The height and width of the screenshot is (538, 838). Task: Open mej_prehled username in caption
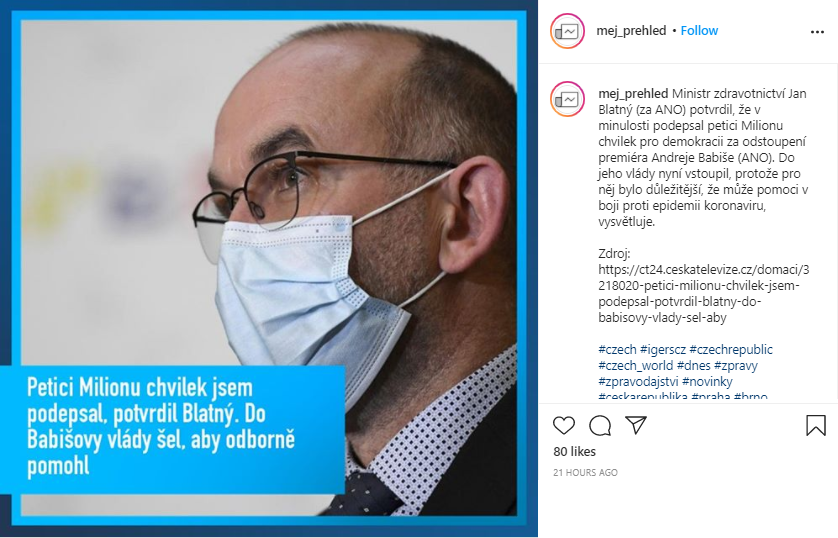pyautogui.click(x=633, y=93)
